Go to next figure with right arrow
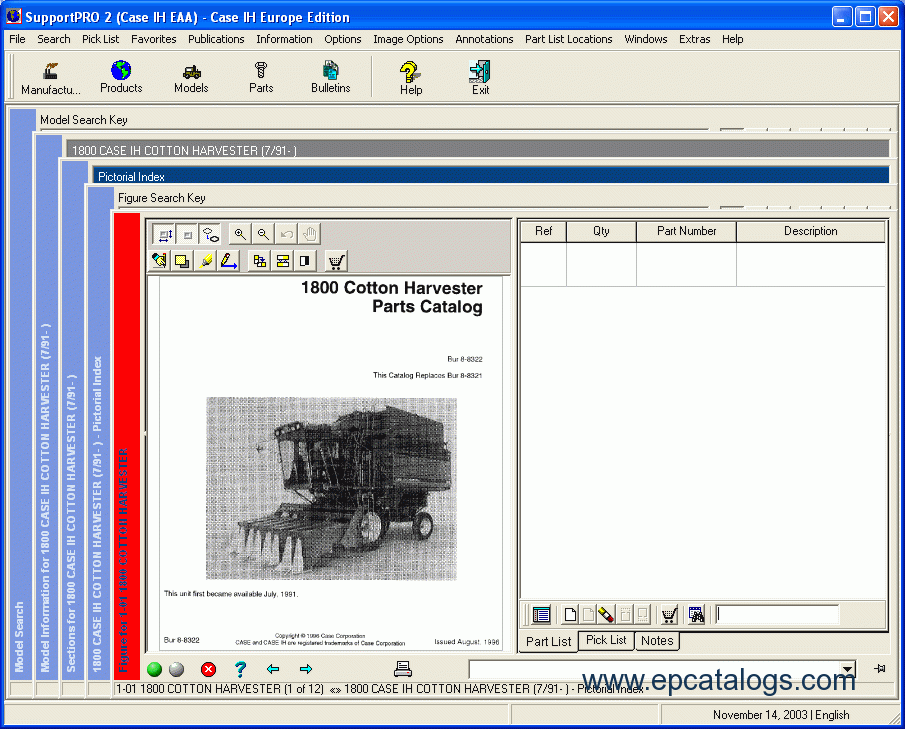 (x=306, y=669)
